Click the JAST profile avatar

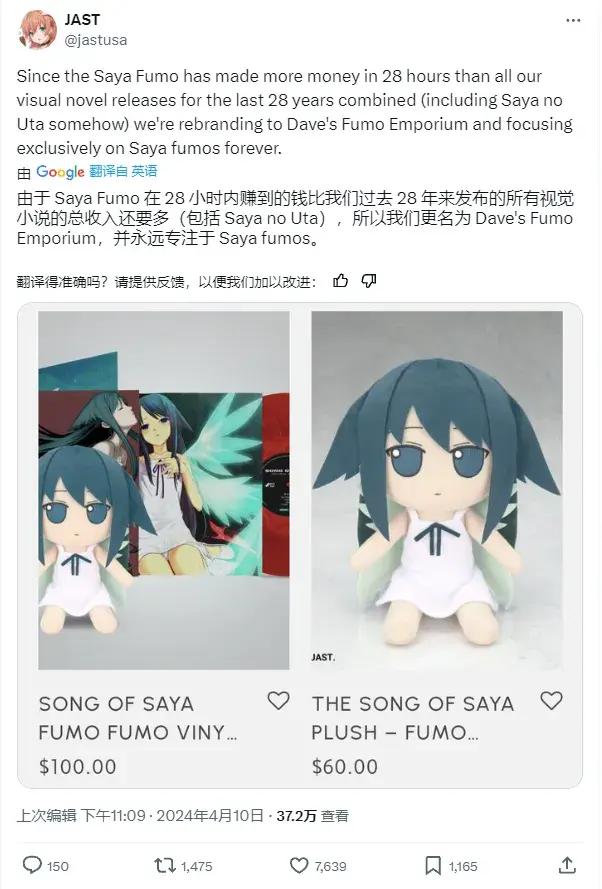pyautogui.click(x=37, y=30)
